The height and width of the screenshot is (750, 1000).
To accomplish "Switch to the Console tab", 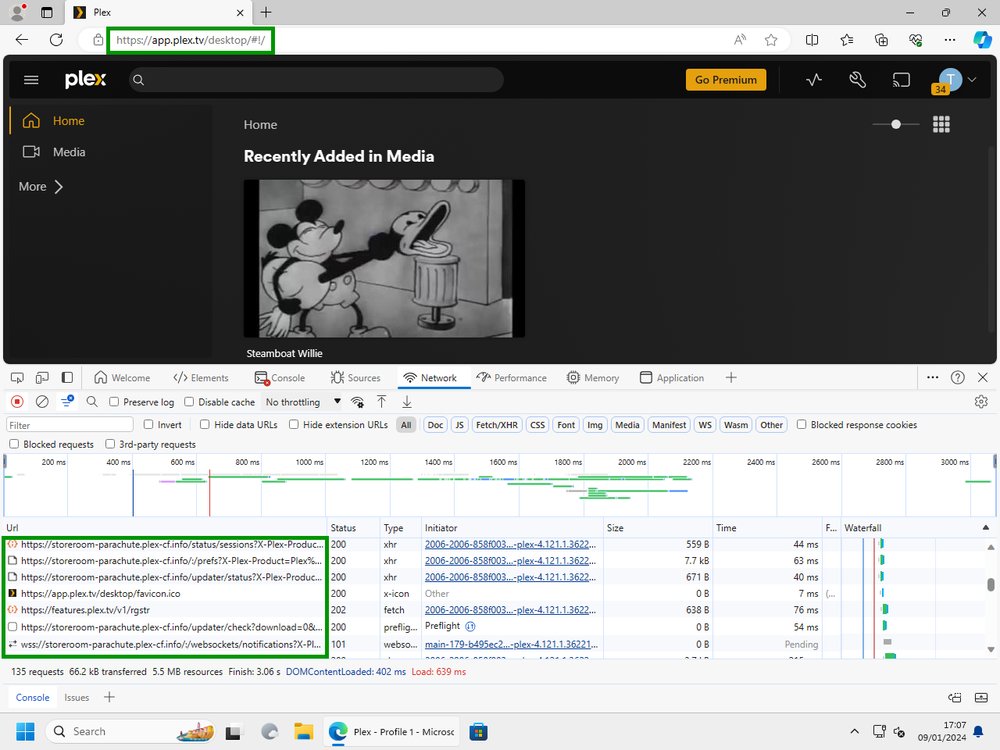I will tap(280, 378).
